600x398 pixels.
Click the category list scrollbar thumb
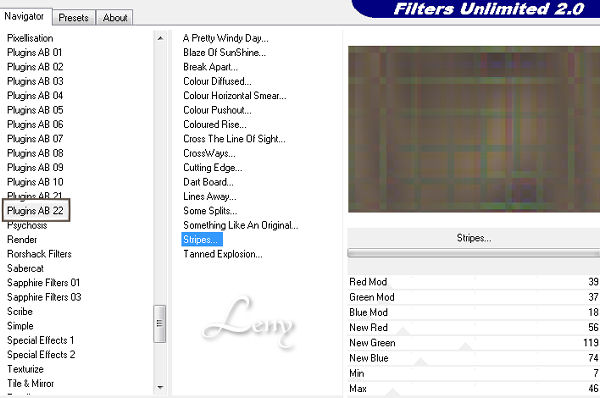click(x=160, y=324)
